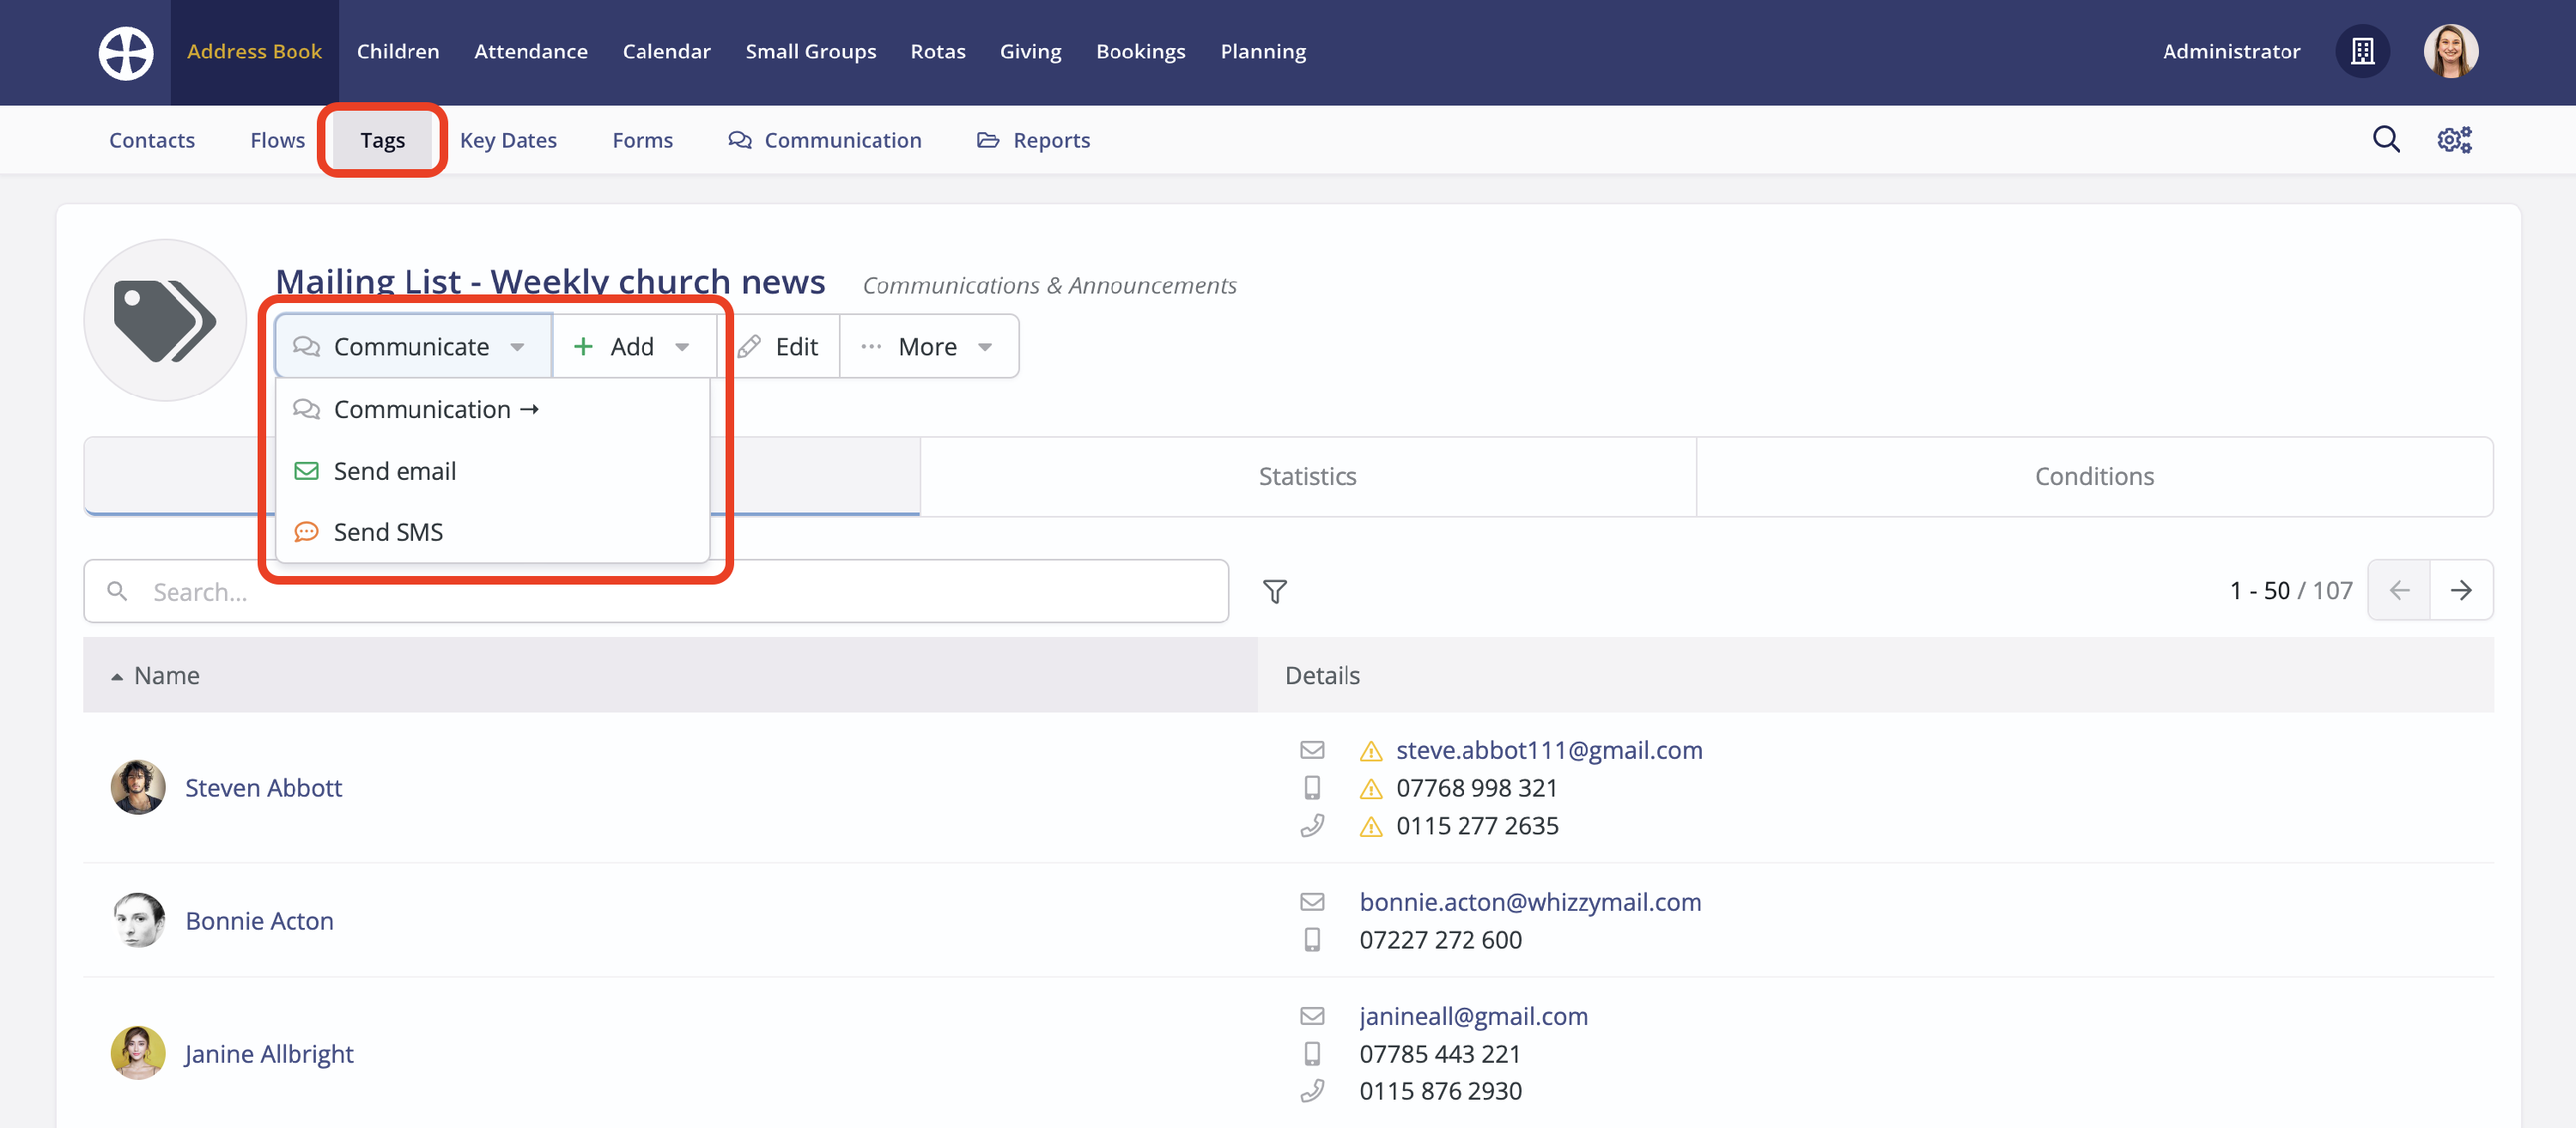Open the Address Book module
This screenshot has width=2576, height=1128.
(254, 51)
